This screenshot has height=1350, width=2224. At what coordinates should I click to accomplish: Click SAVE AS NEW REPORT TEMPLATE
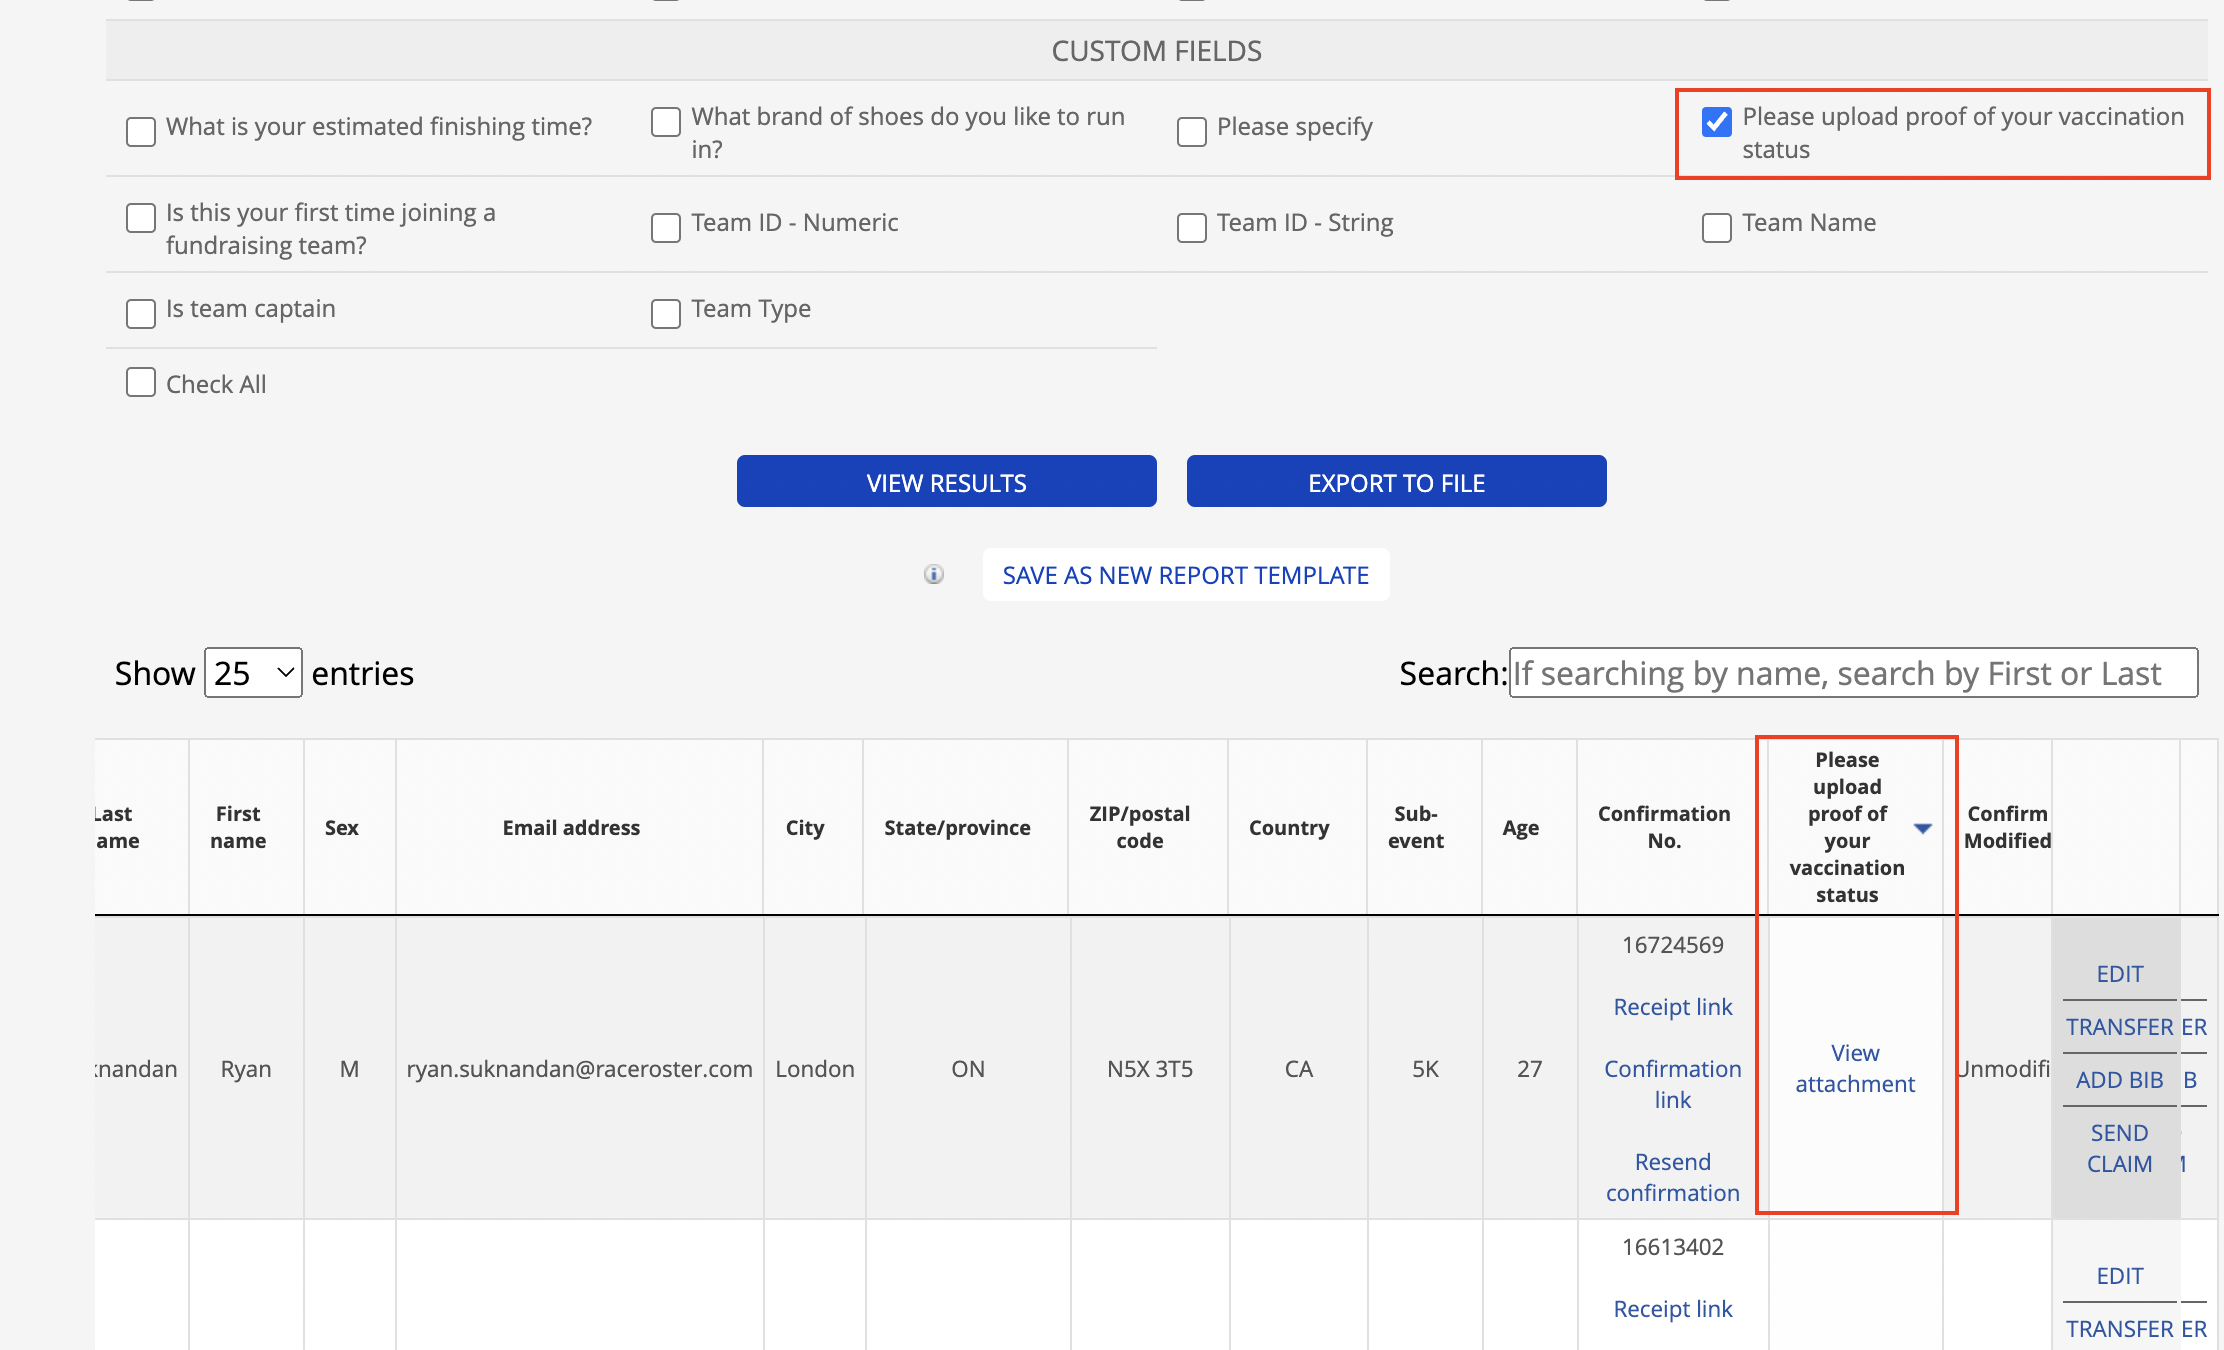click(x=1185, y=575)
